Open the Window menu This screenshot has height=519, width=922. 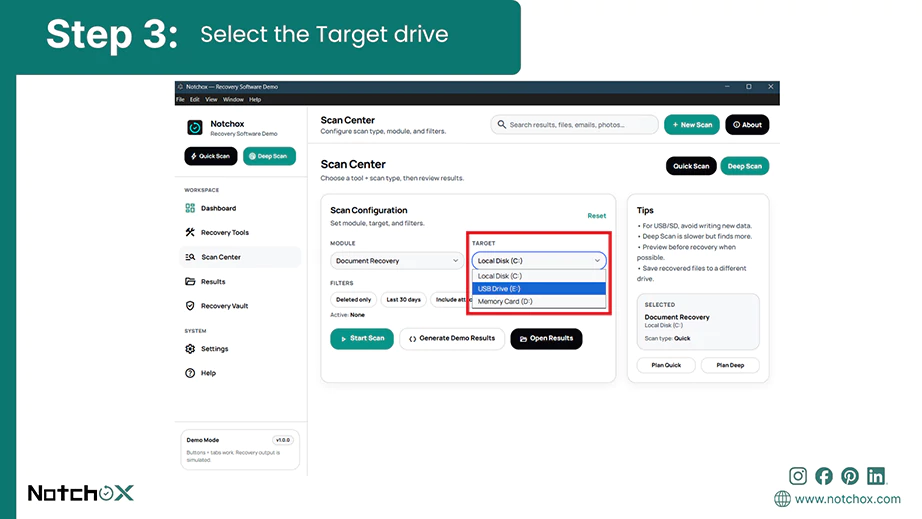coord(233,99)
